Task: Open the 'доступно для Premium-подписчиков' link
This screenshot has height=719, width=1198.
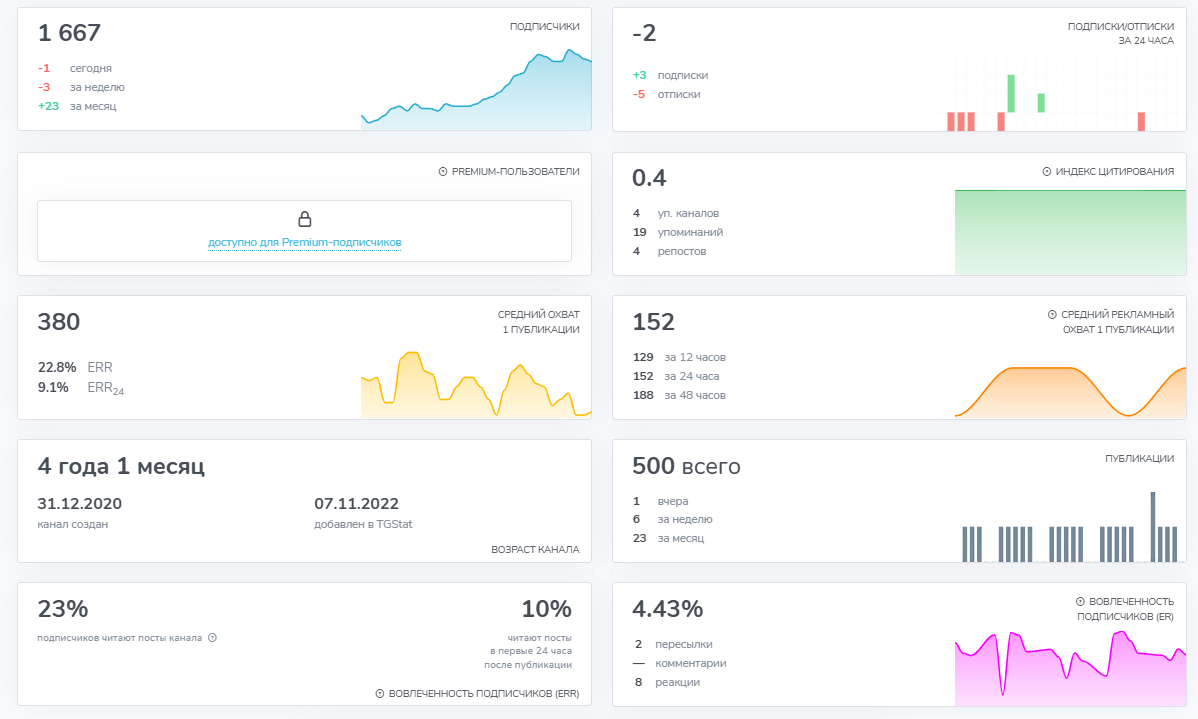Action: [x=304, y=242]
